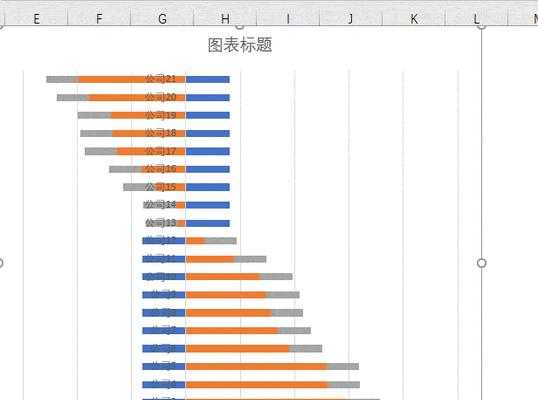Select column F header
The width and height of the screenshot is (538, 400).
click(99, 19)
